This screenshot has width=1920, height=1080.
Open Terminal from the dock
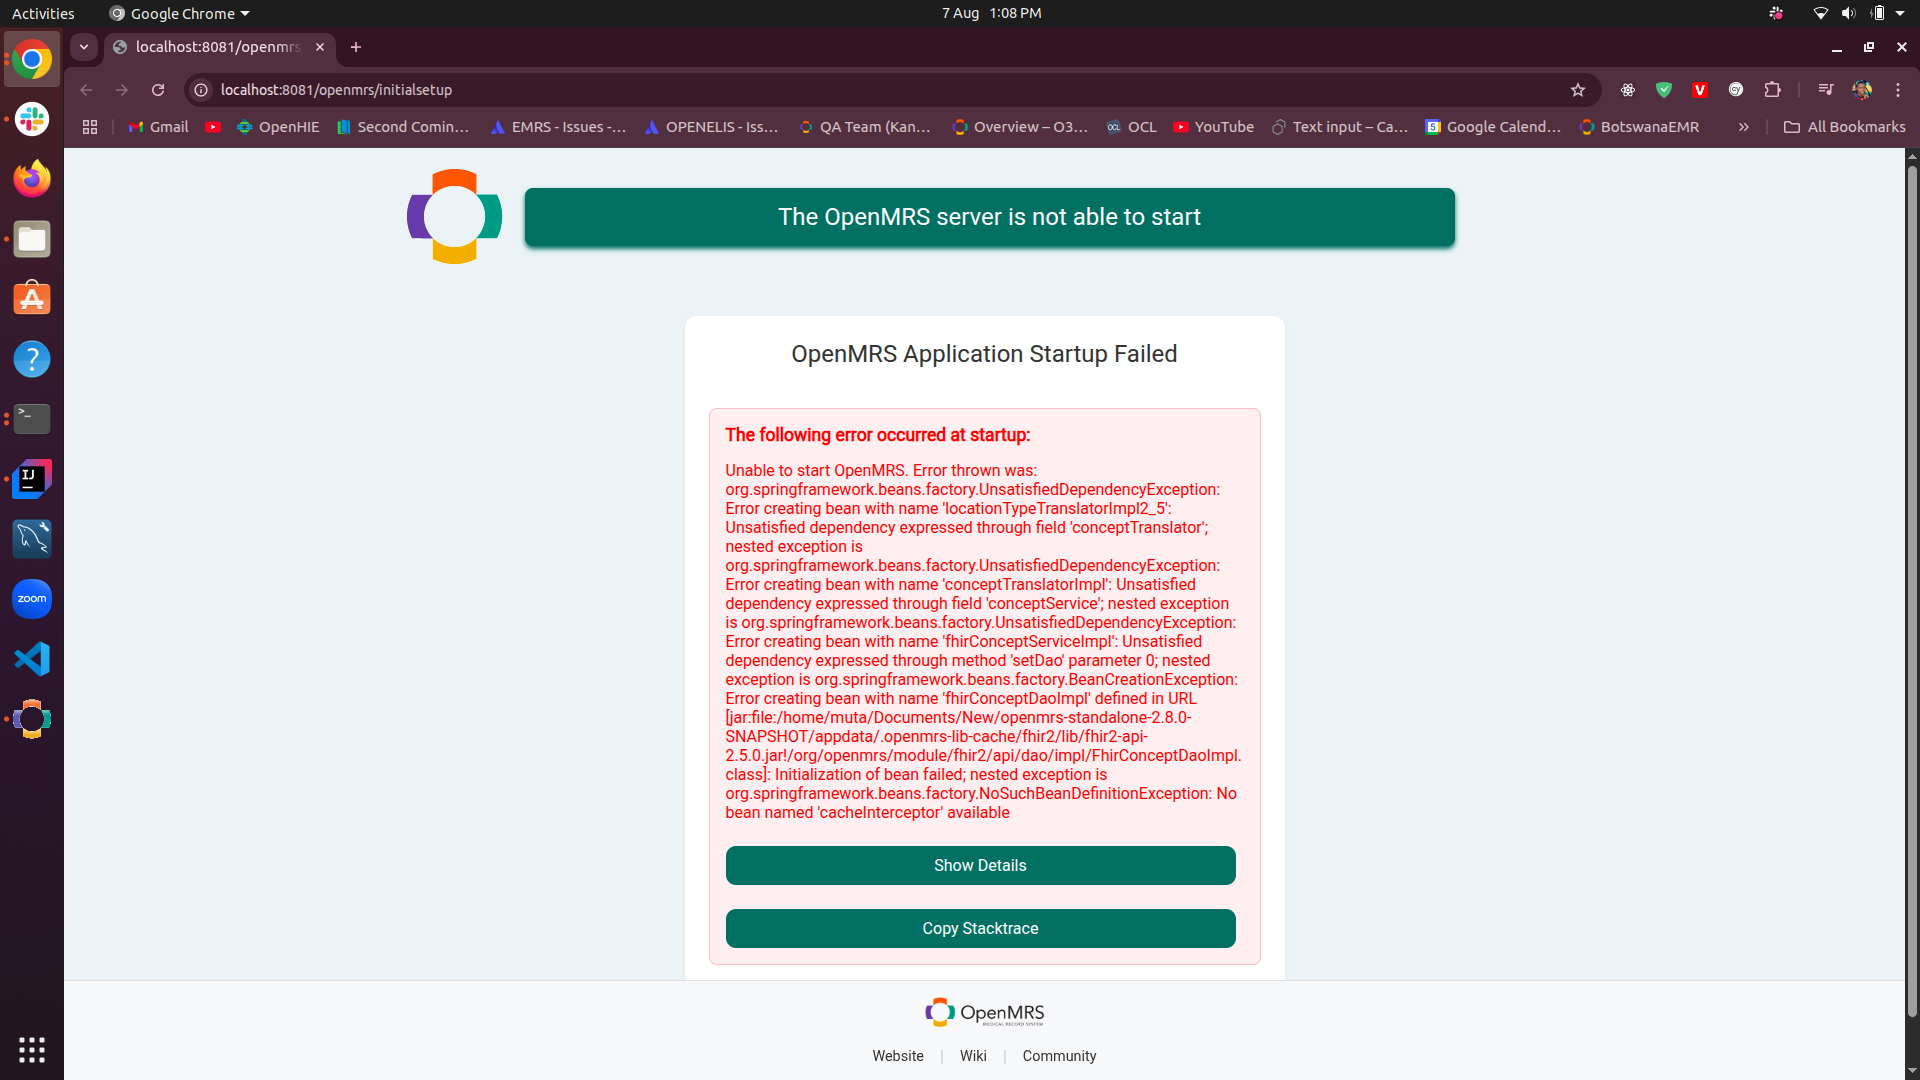coord(32,419)
